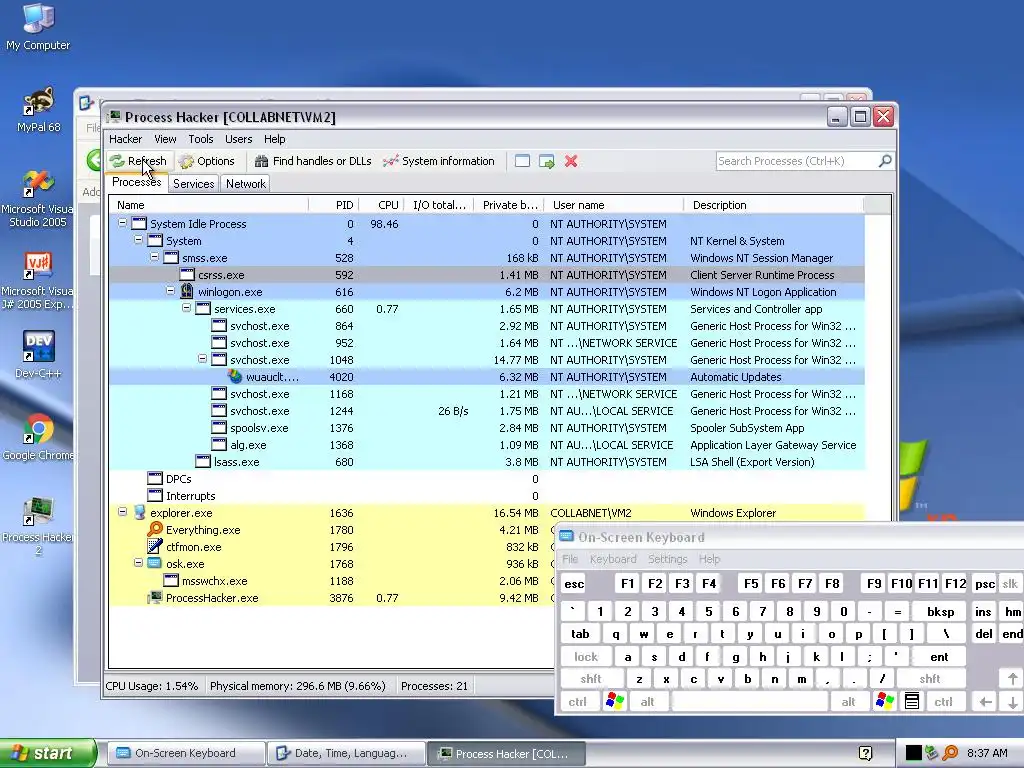This screenshot has width=1024, height=768.
Task: Select the winlogon.exe process icon
Action: point(187,291)
